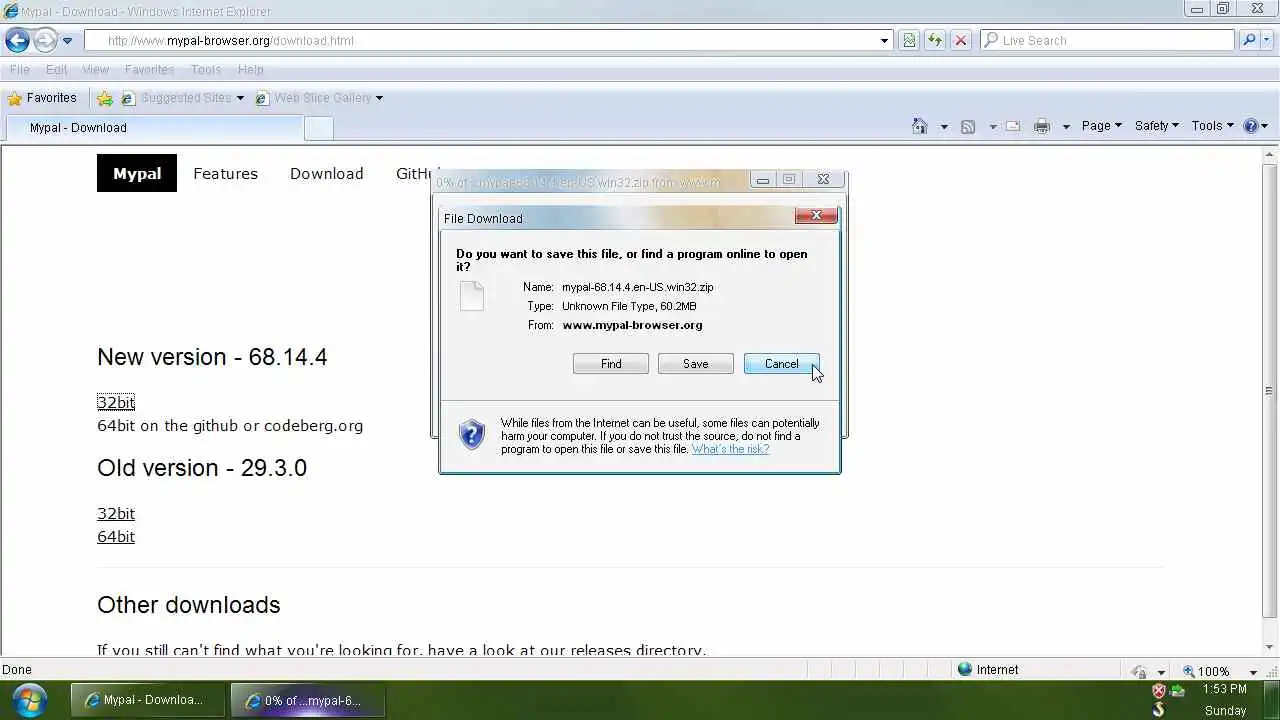This screenshot has height=720, width=1280.
Task: Click the 100% zoom level button
Action: pyautogui.click(x=1205, y=671)
